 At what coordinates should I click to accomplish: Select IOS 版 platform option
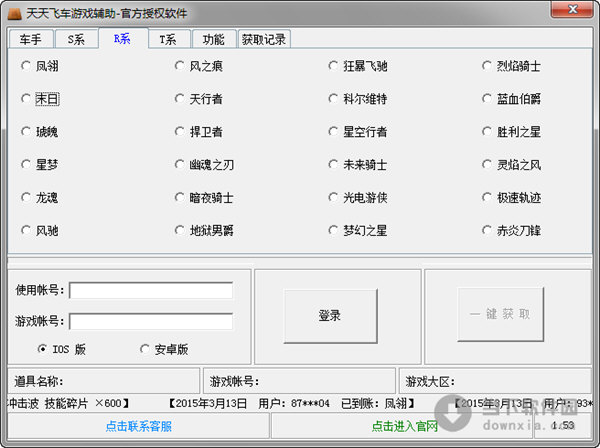(x=43, y=349)
